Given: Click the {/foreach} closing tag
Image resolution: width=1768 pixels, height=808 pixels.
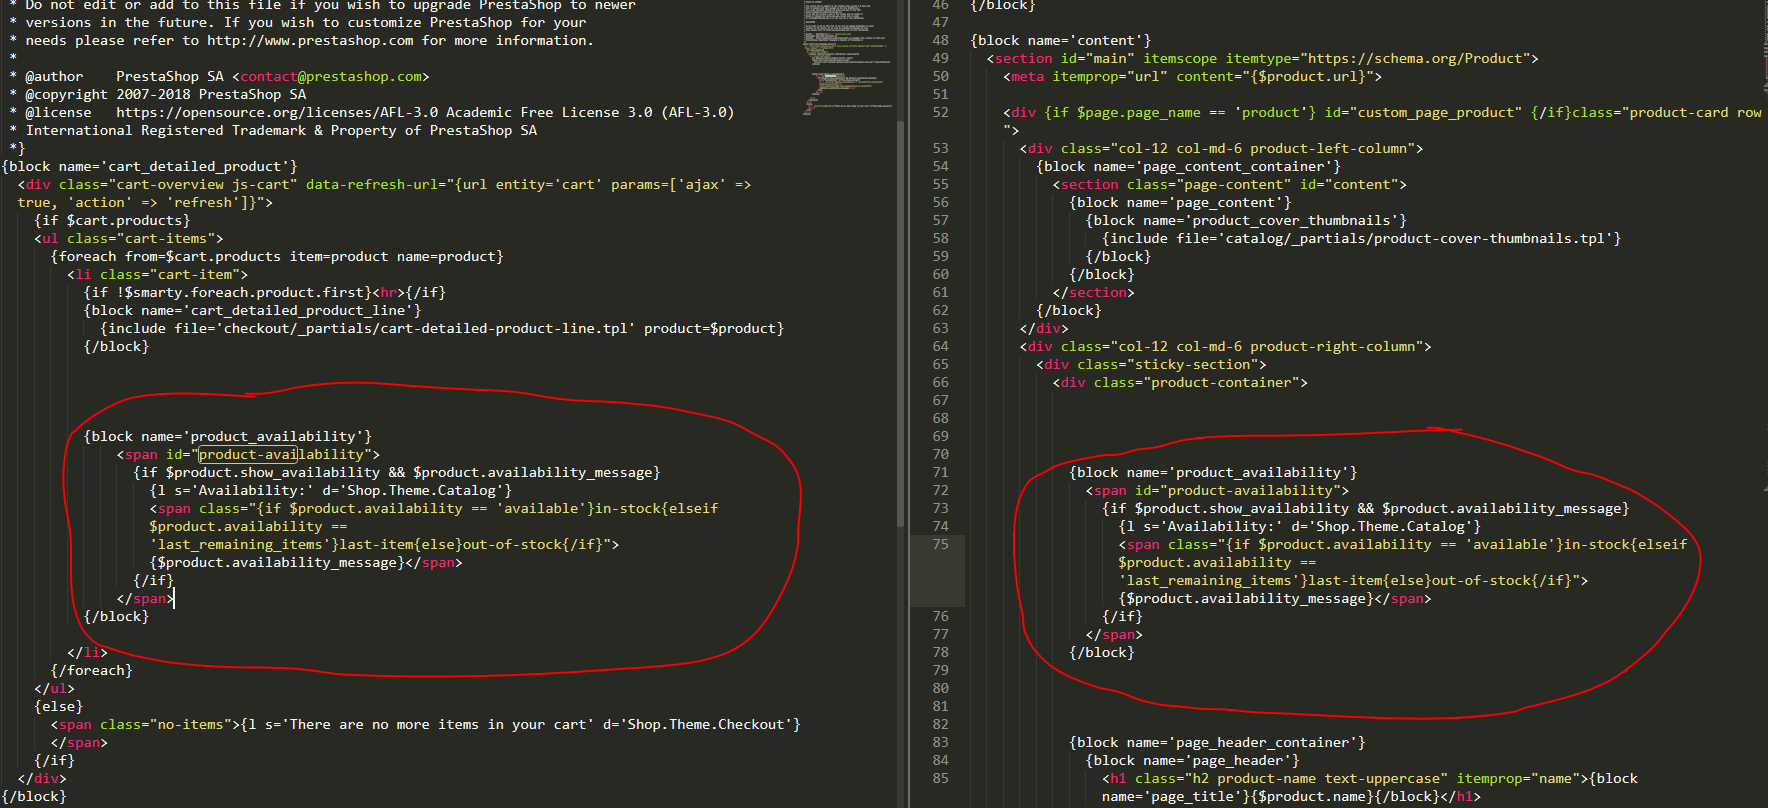Looking at the screenshot, I should [x=92, y=671].
